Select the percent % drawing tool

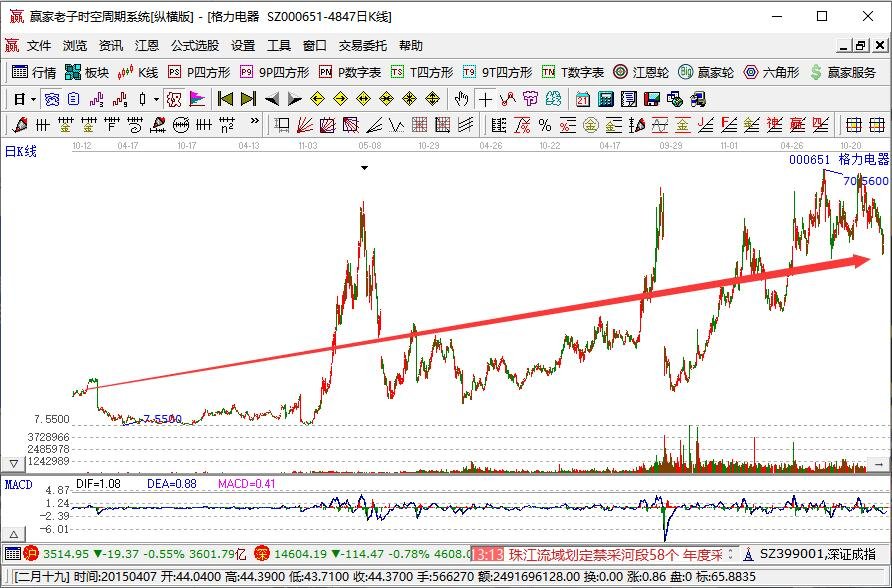544,125
